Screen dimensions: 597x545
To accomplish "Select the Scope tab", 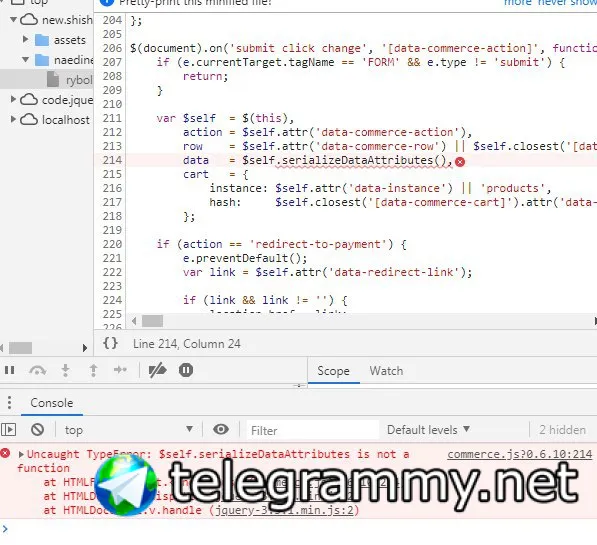I will pyautogui.click(x=333, y=371).
